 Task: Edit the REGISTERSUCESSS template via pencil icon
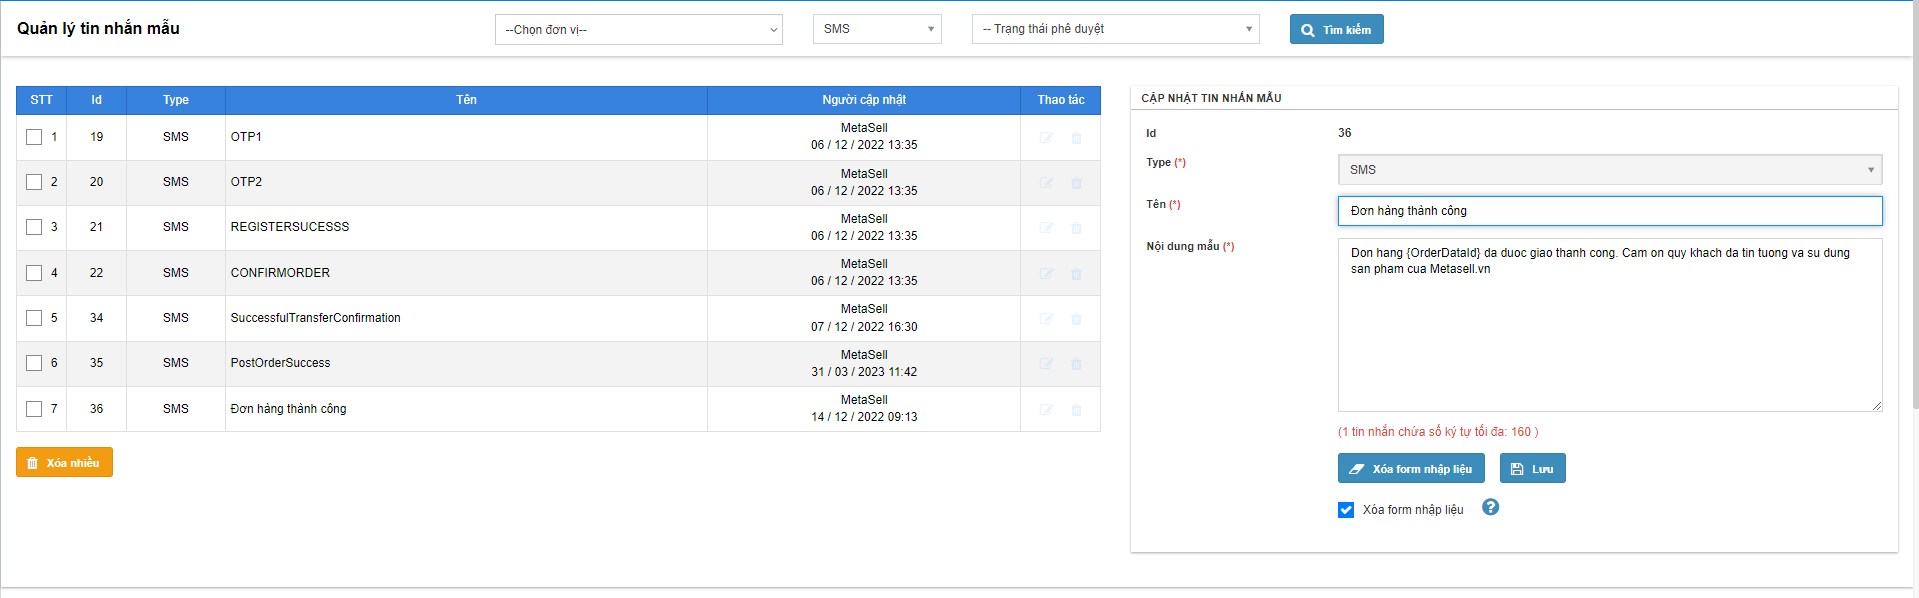1046,228
